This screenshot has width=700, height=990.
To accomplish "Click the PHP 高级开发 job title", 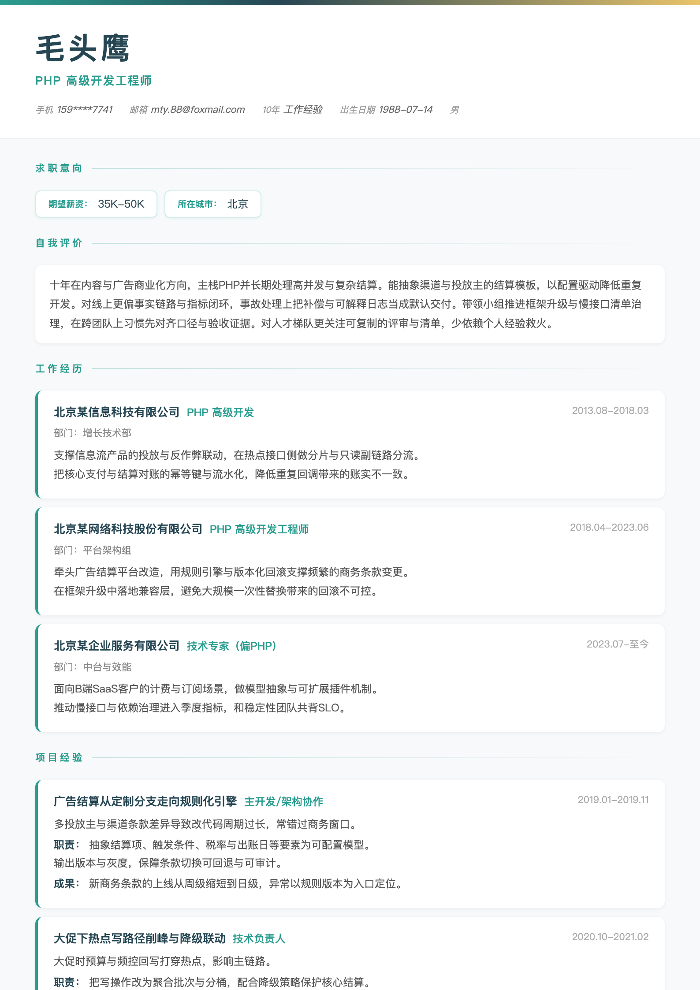I will click(220, 412).
